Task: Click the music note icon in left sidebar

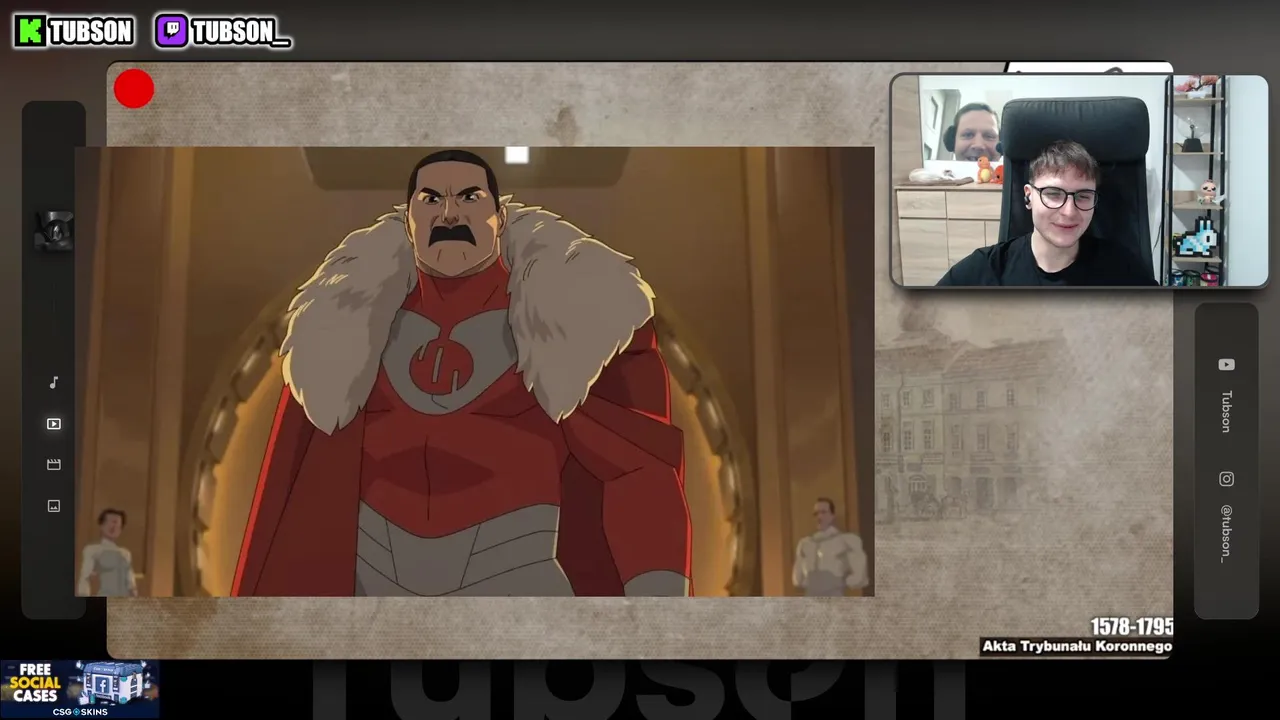Action: pos(54,382)
